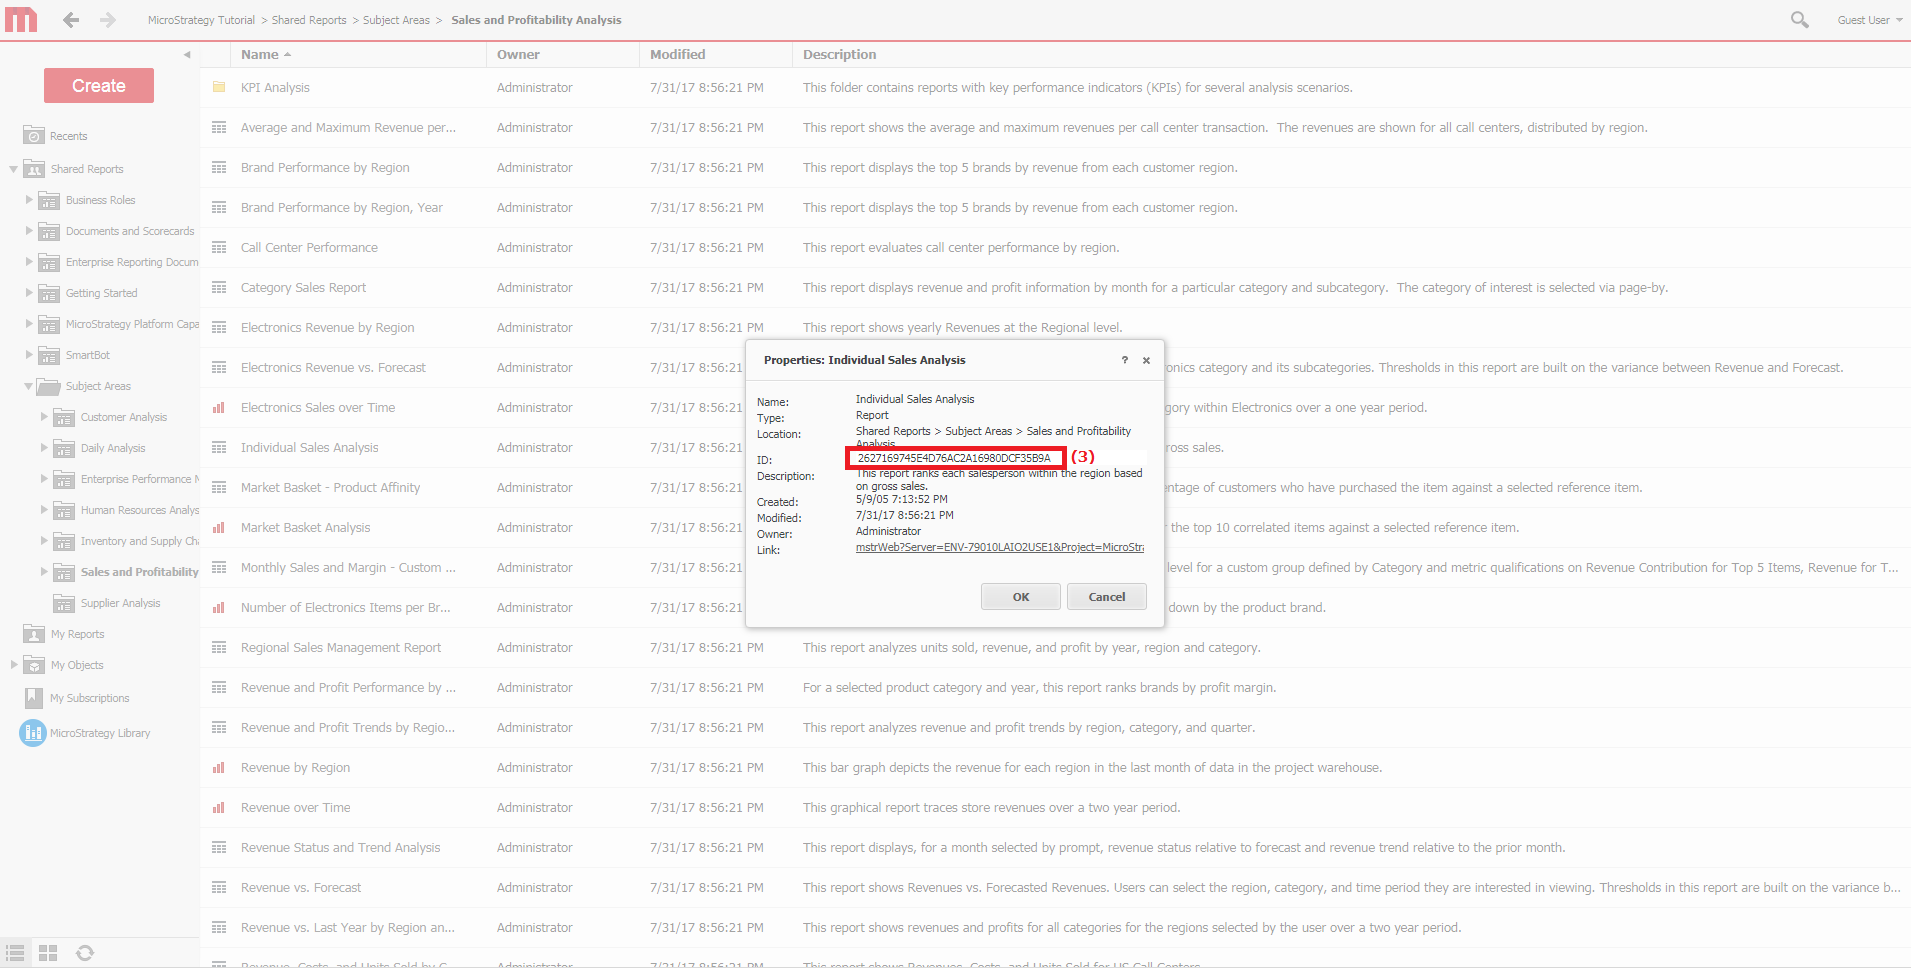This screenshot has height=968, width=1911.
Task: Expand the Daily Analysis folder
Action: click(44, 448)
